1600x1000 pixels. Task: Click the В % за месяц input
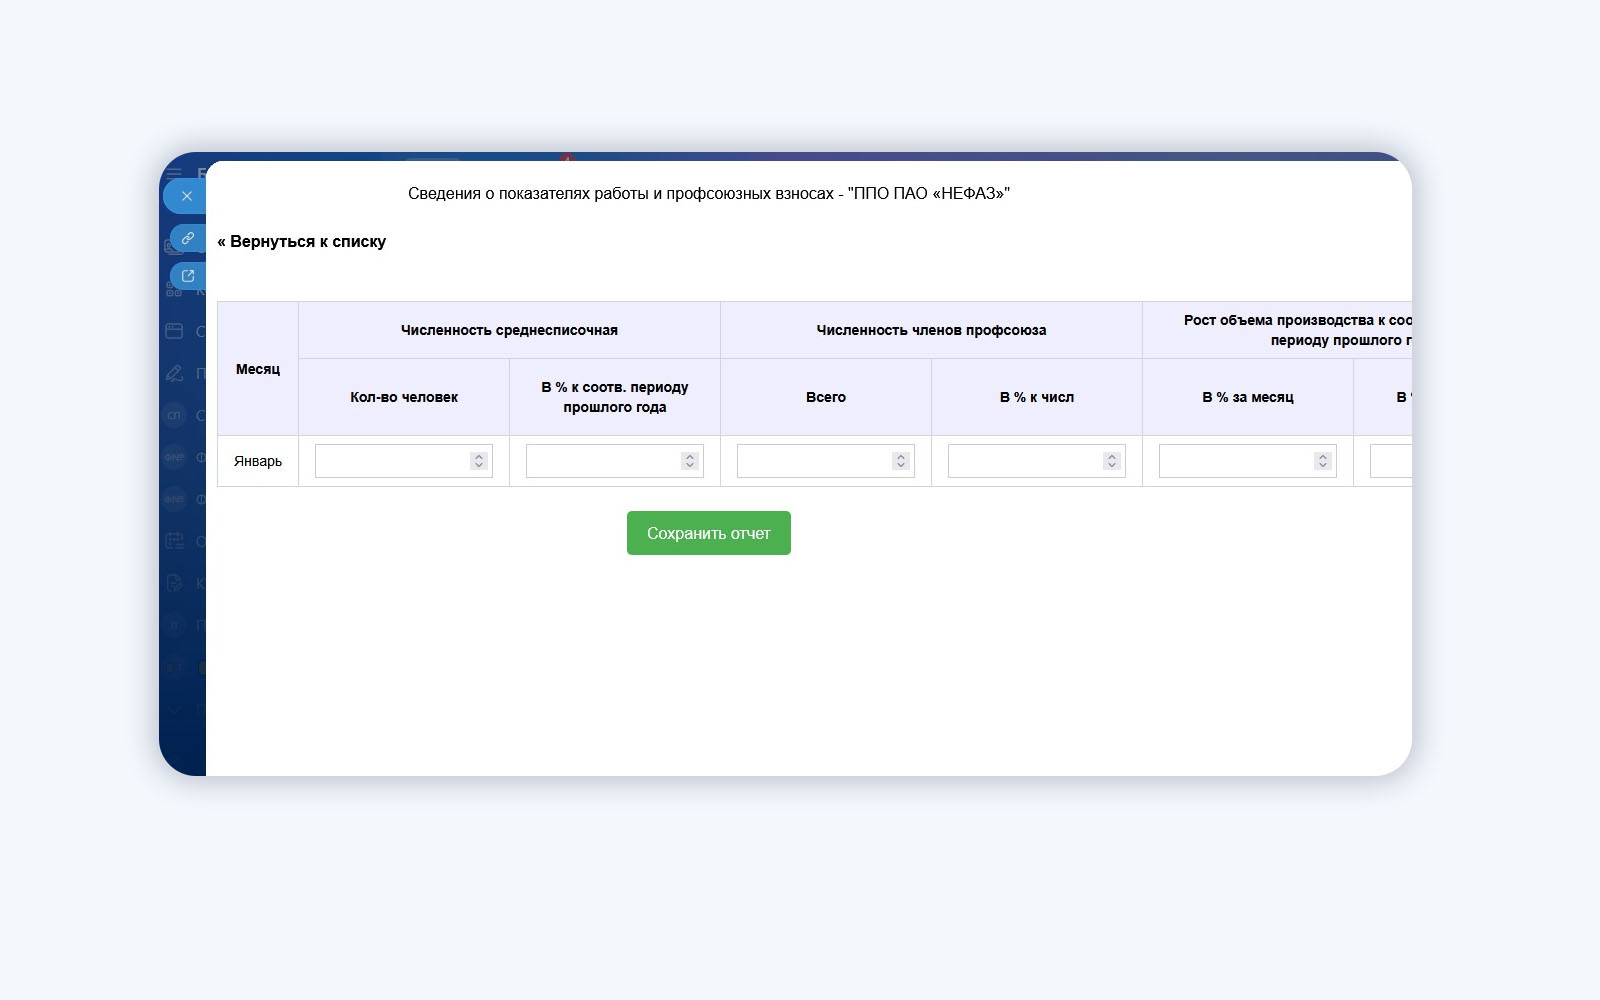click(x=1248, y=461)
